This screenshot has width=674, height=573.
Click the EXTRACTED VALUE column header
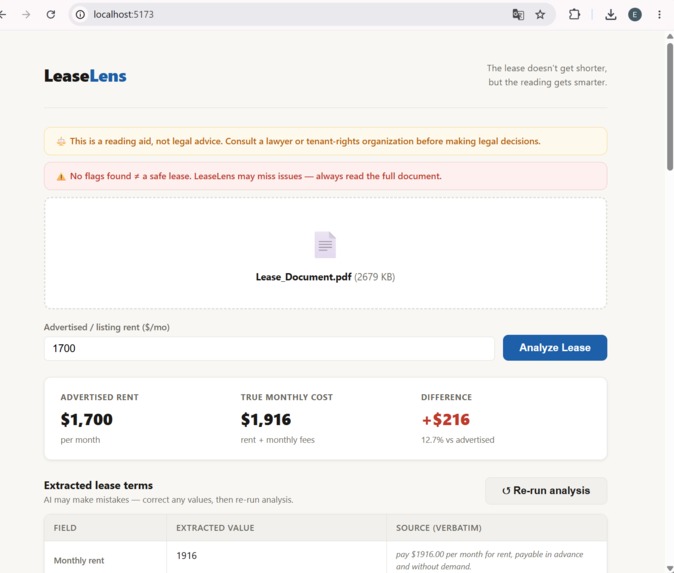tap(215, 528)
